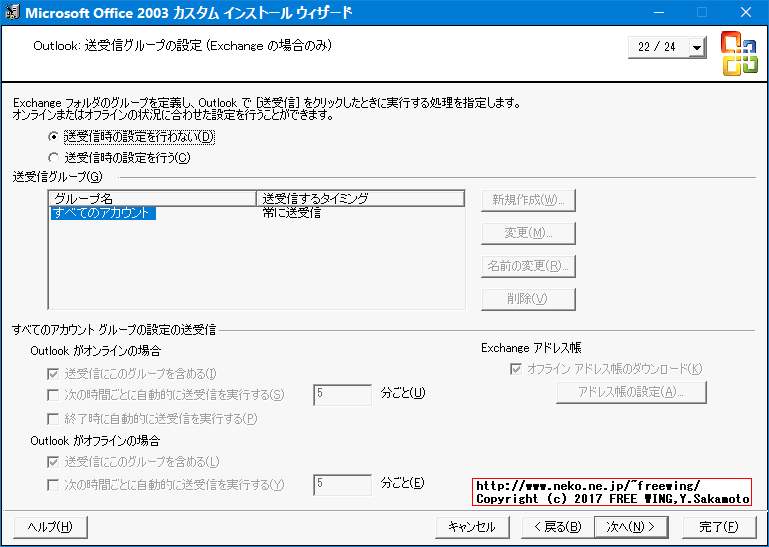Click the Microsoft Office logo icon
The image size is (769, 547).
(739, 53)
